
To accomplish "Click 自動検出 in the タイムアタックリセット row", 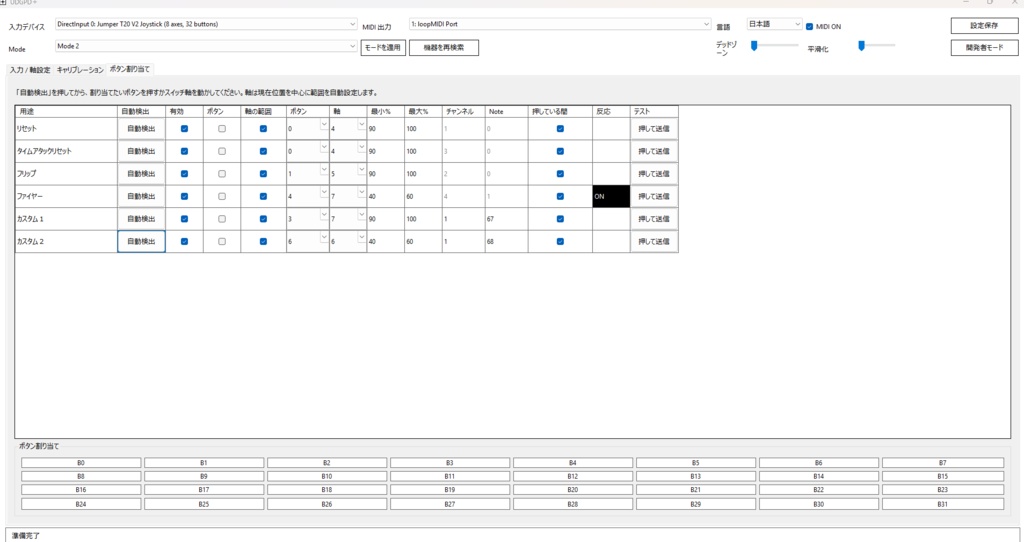I will tap(141, 151).
